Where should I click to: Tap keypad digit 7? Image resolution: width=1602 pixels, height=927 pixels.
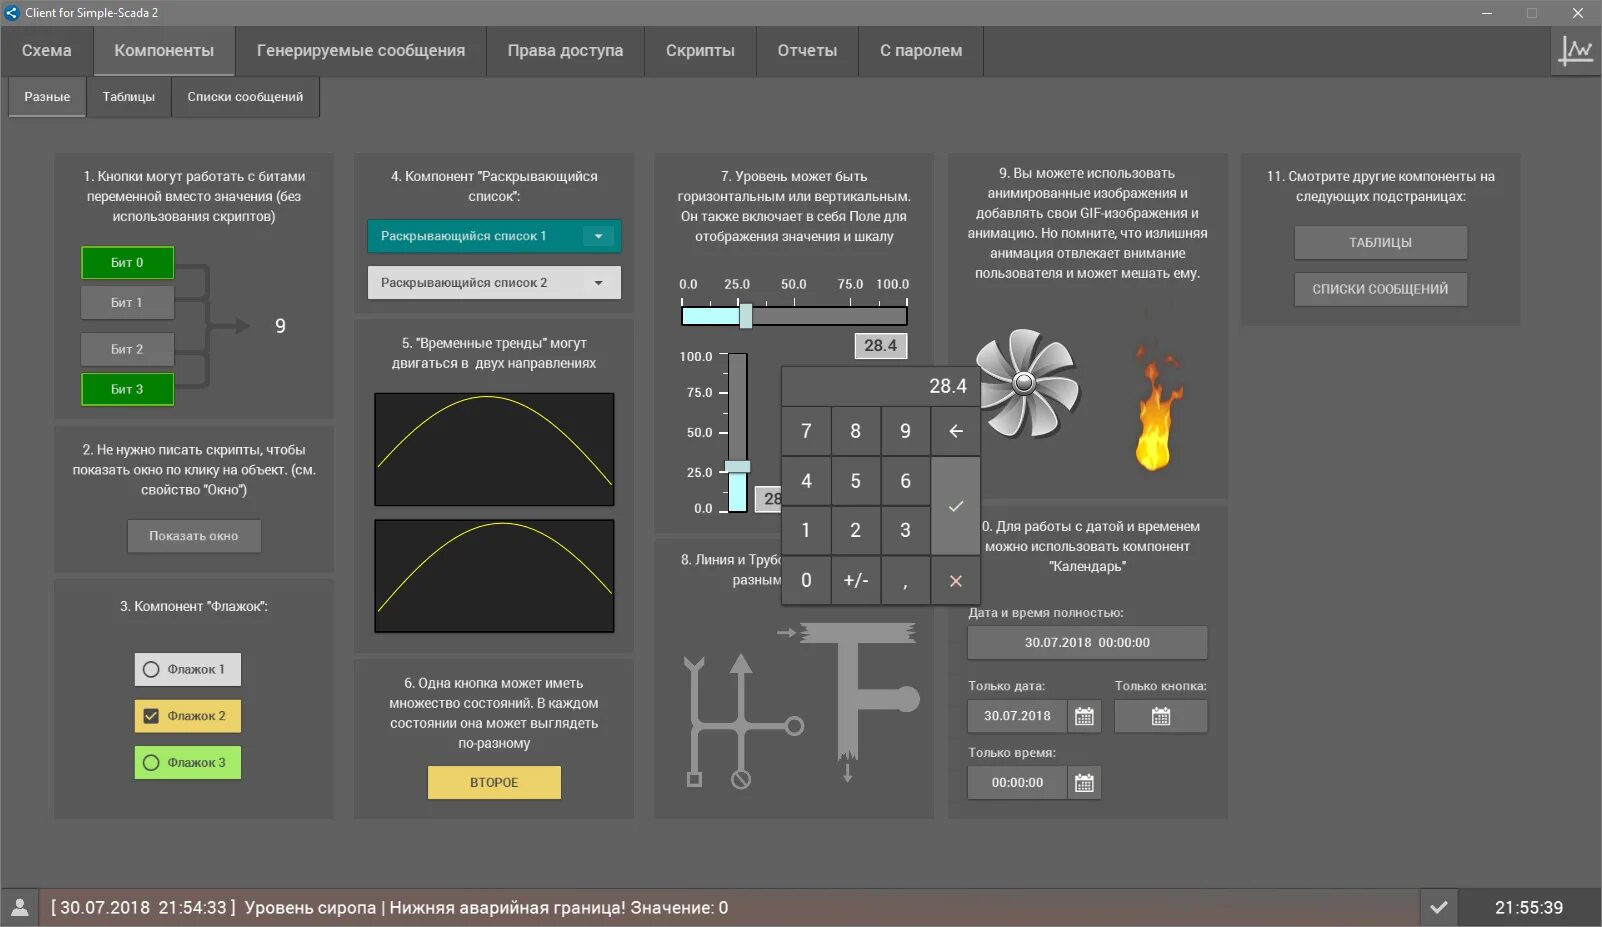pyautogui.click(x=806, y=431)
